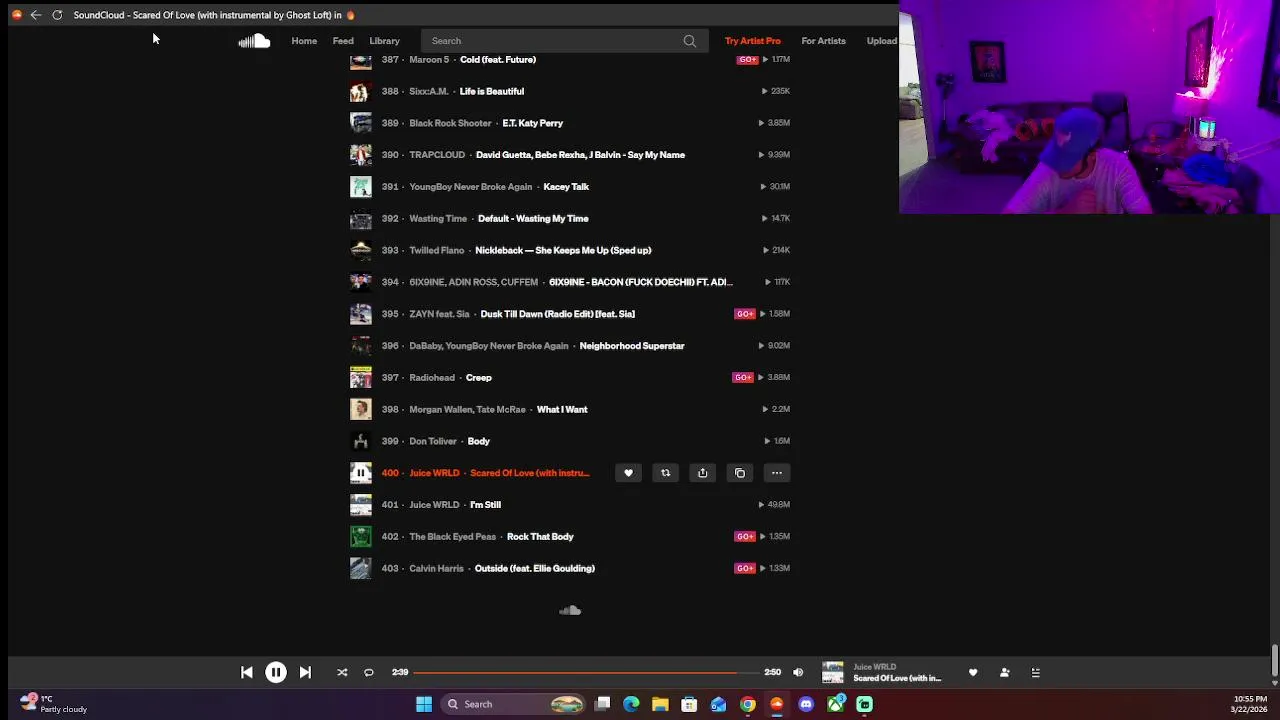Viewport: 1280px width, 720px height.
Task: Mute the volume speaker icon
Action: click(798, 673)
